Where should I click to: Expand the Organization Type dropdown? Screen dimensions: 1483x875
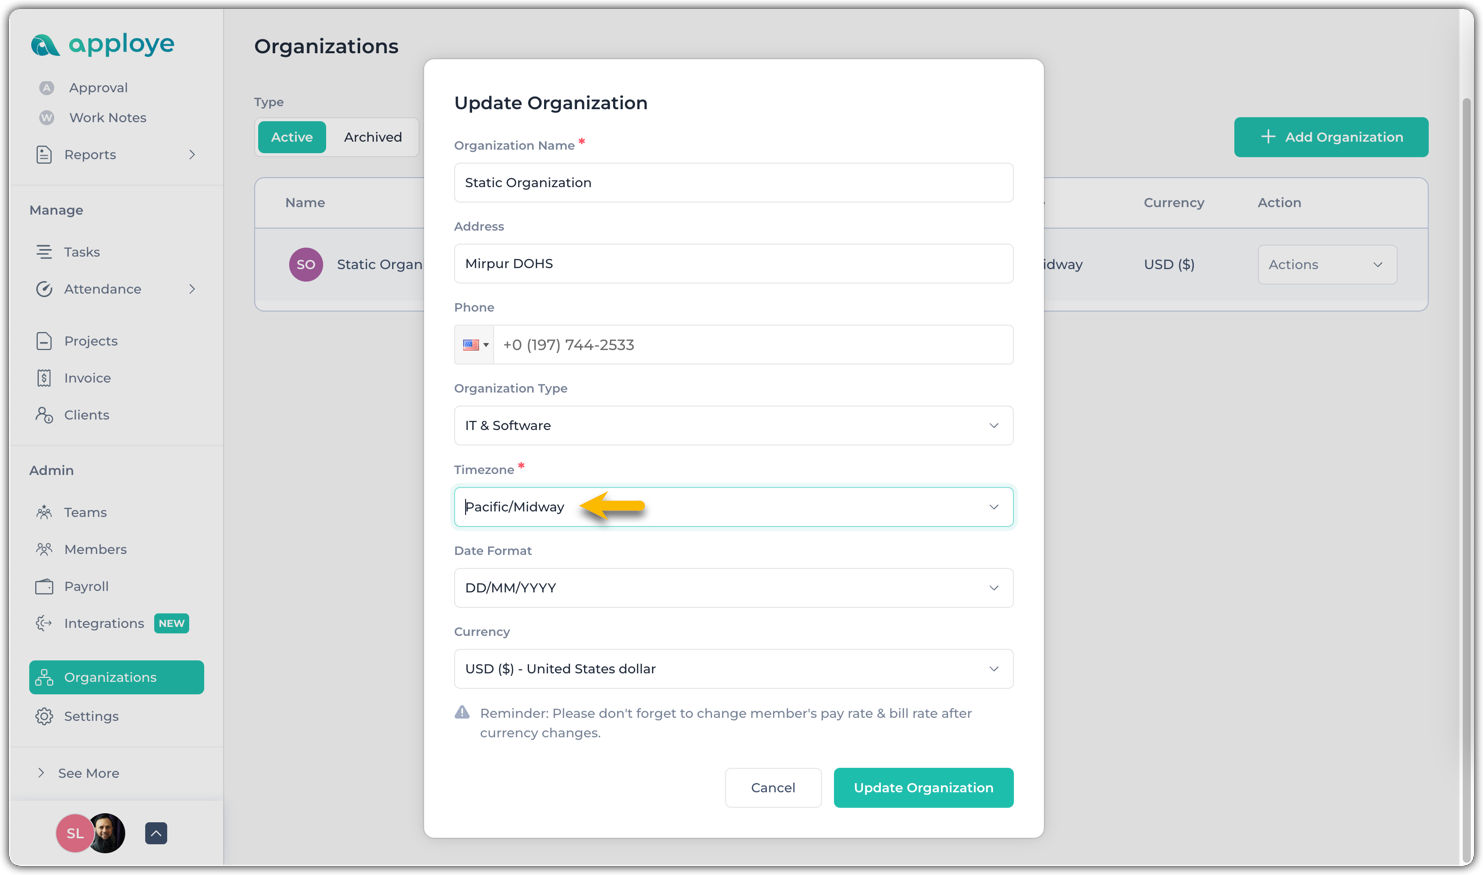[x=733, y=426]
